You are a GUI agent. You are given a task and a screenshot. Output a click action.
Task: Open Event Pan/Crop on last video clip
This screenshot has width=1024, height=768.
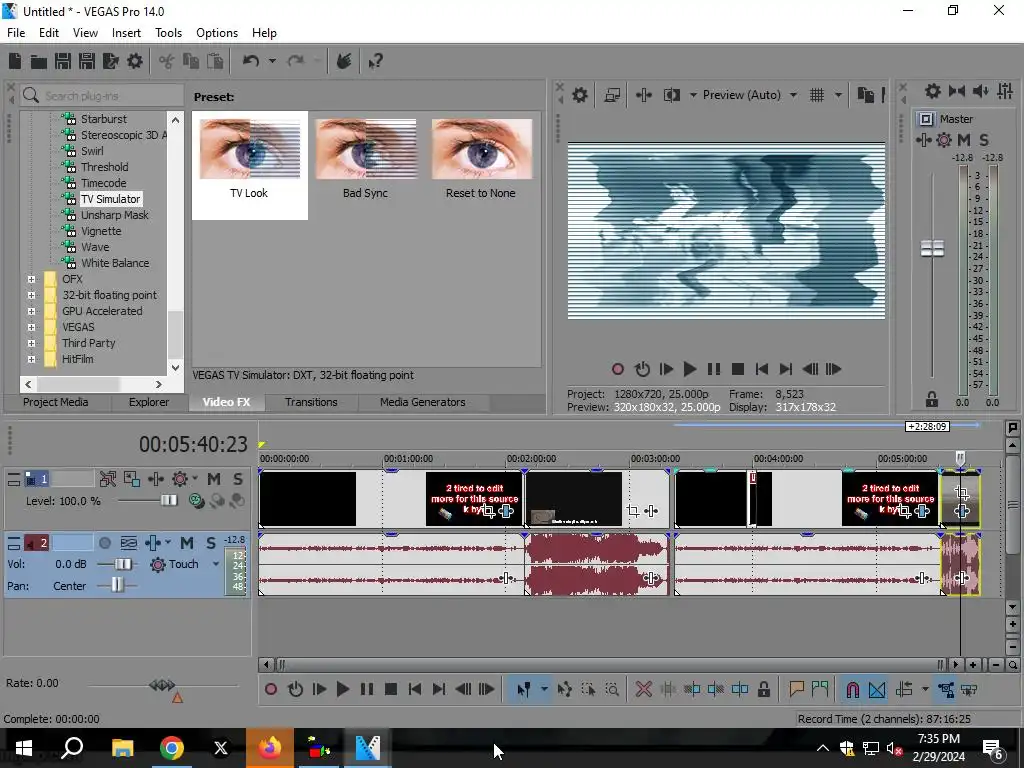[x=961, y=492]
